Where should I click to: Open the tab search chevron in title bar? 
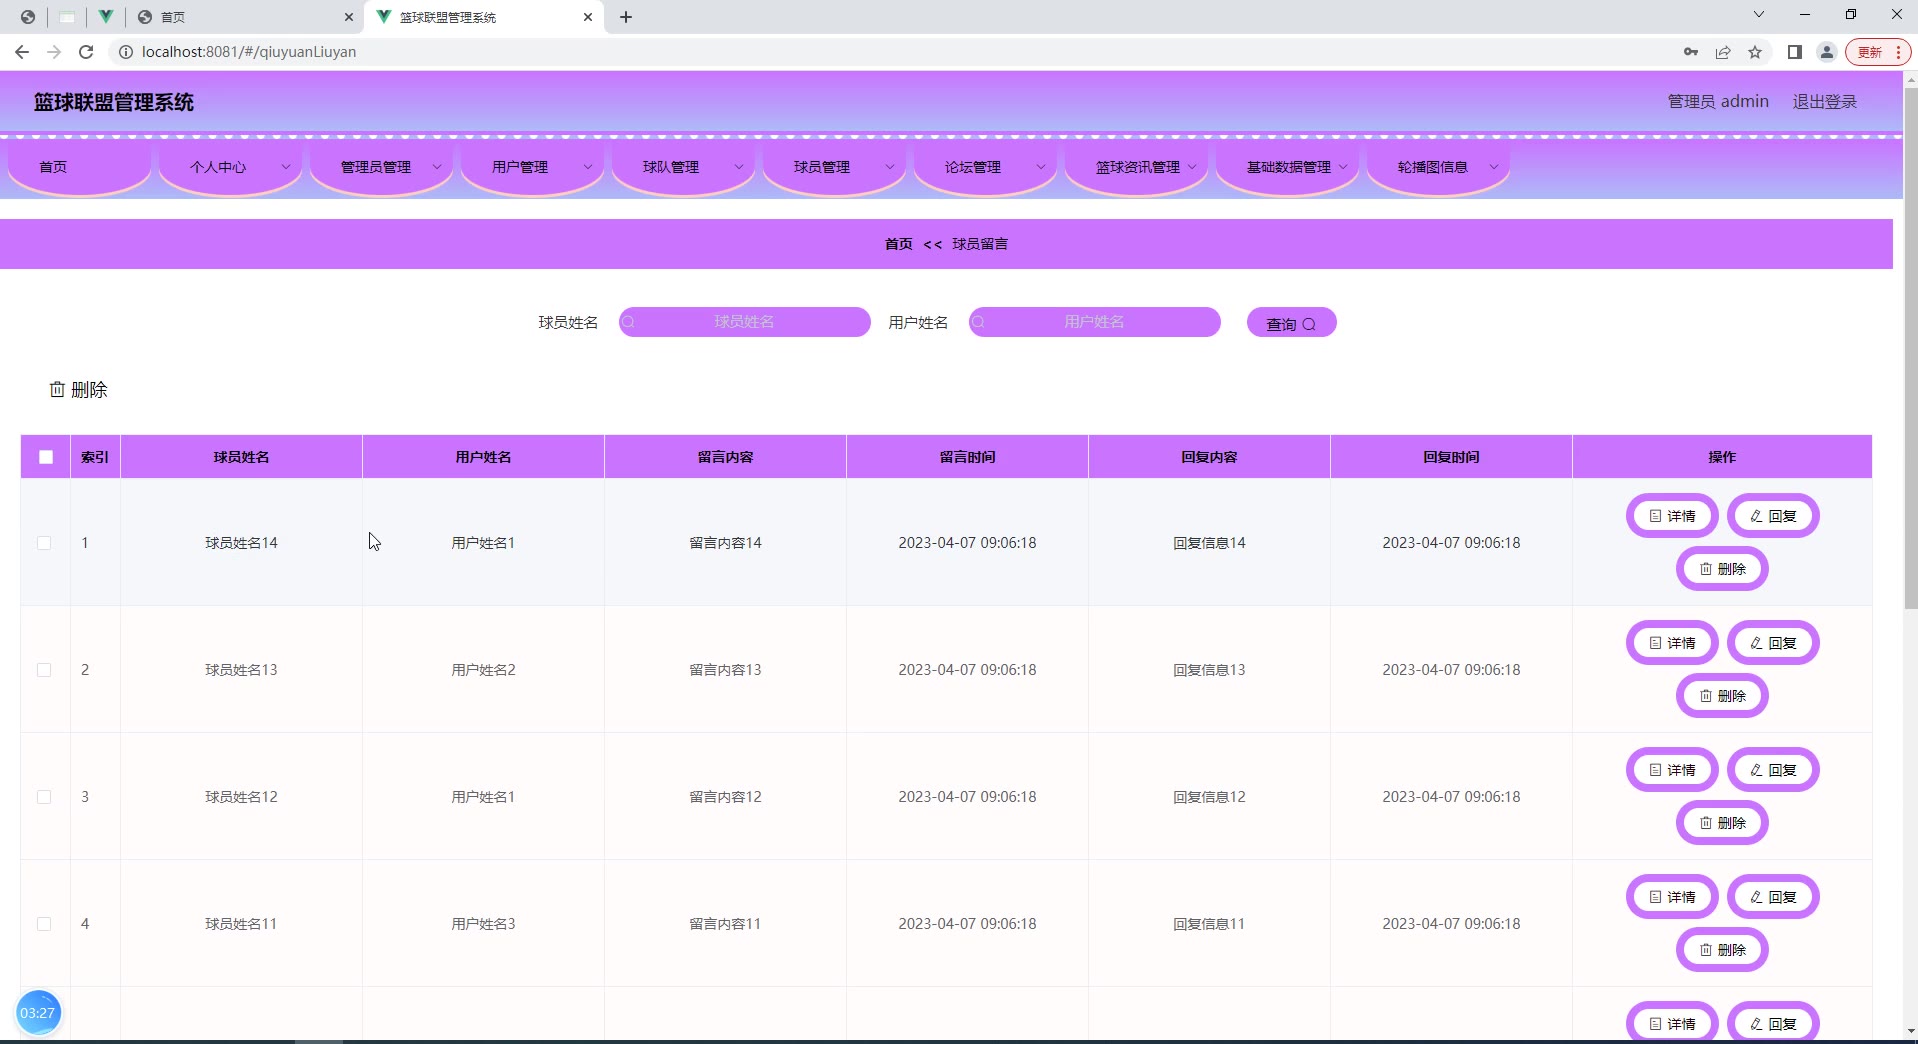(1759, 14)
